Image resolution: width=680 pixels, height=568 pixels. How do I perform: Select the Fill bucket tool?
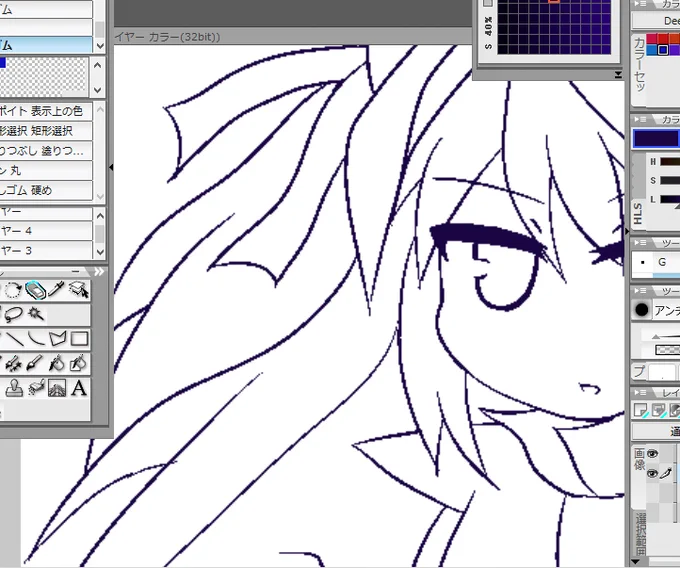click(x=57, y=363)
